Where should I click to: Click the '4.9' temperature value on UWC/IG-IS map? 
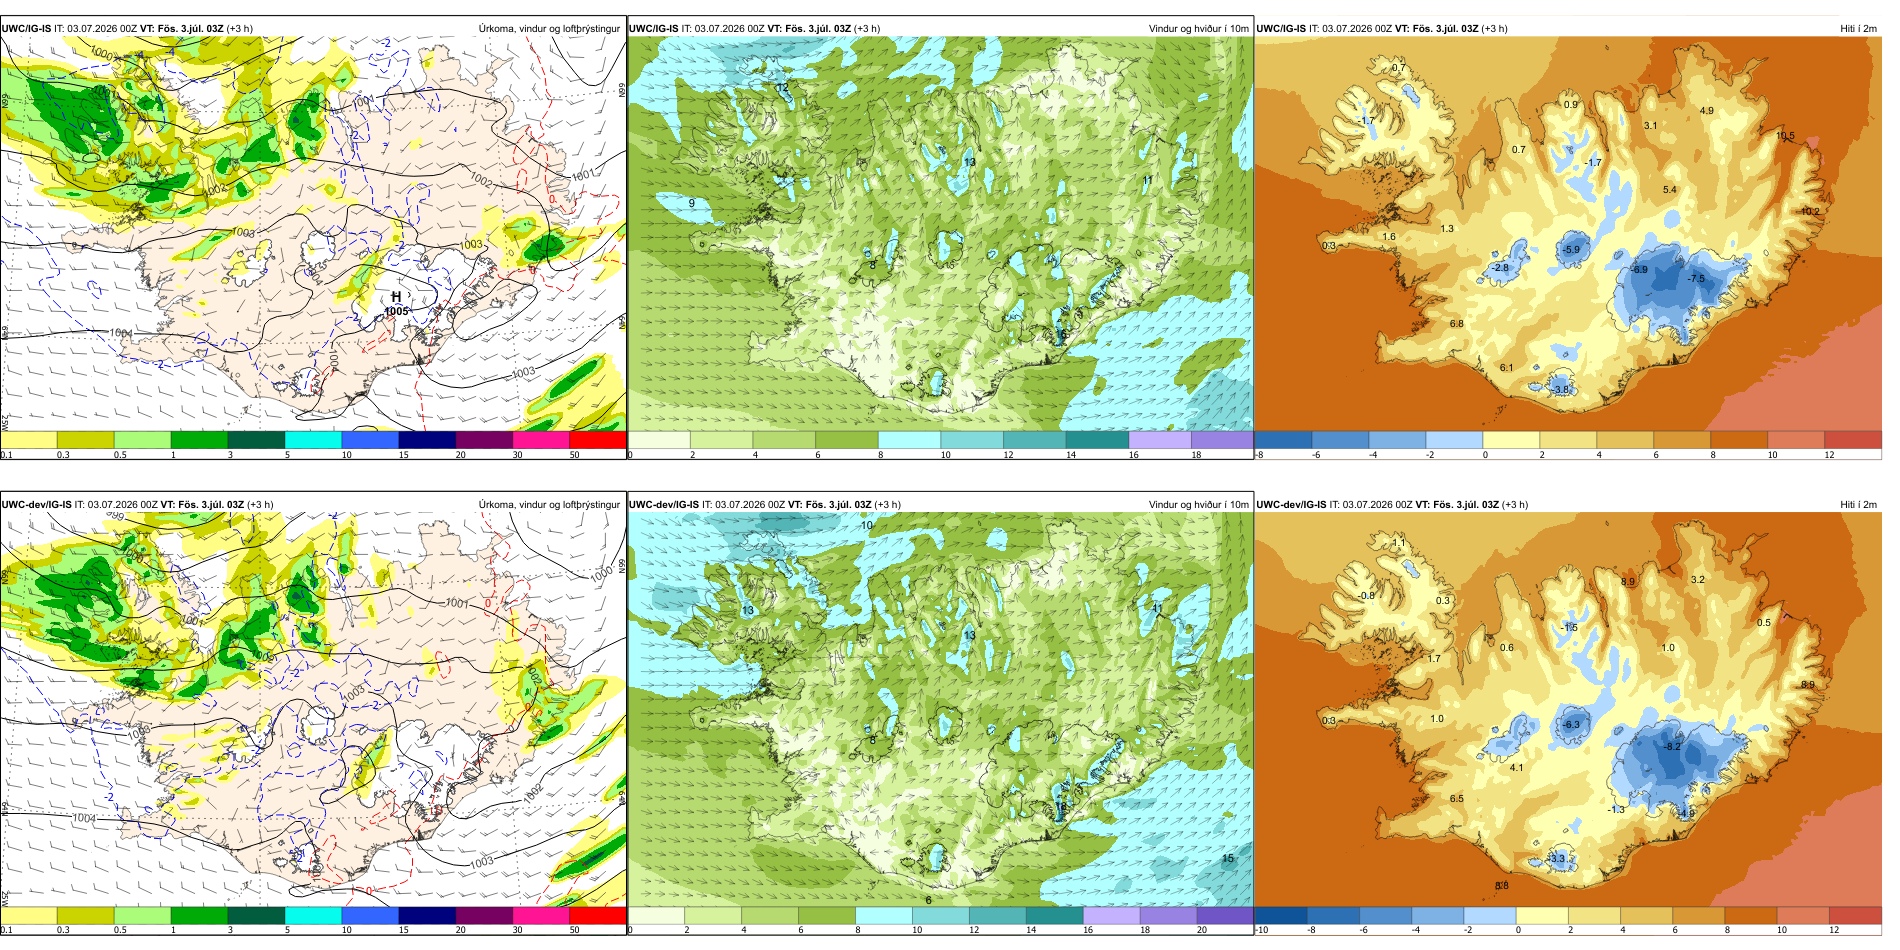[x=1707, y=111]
